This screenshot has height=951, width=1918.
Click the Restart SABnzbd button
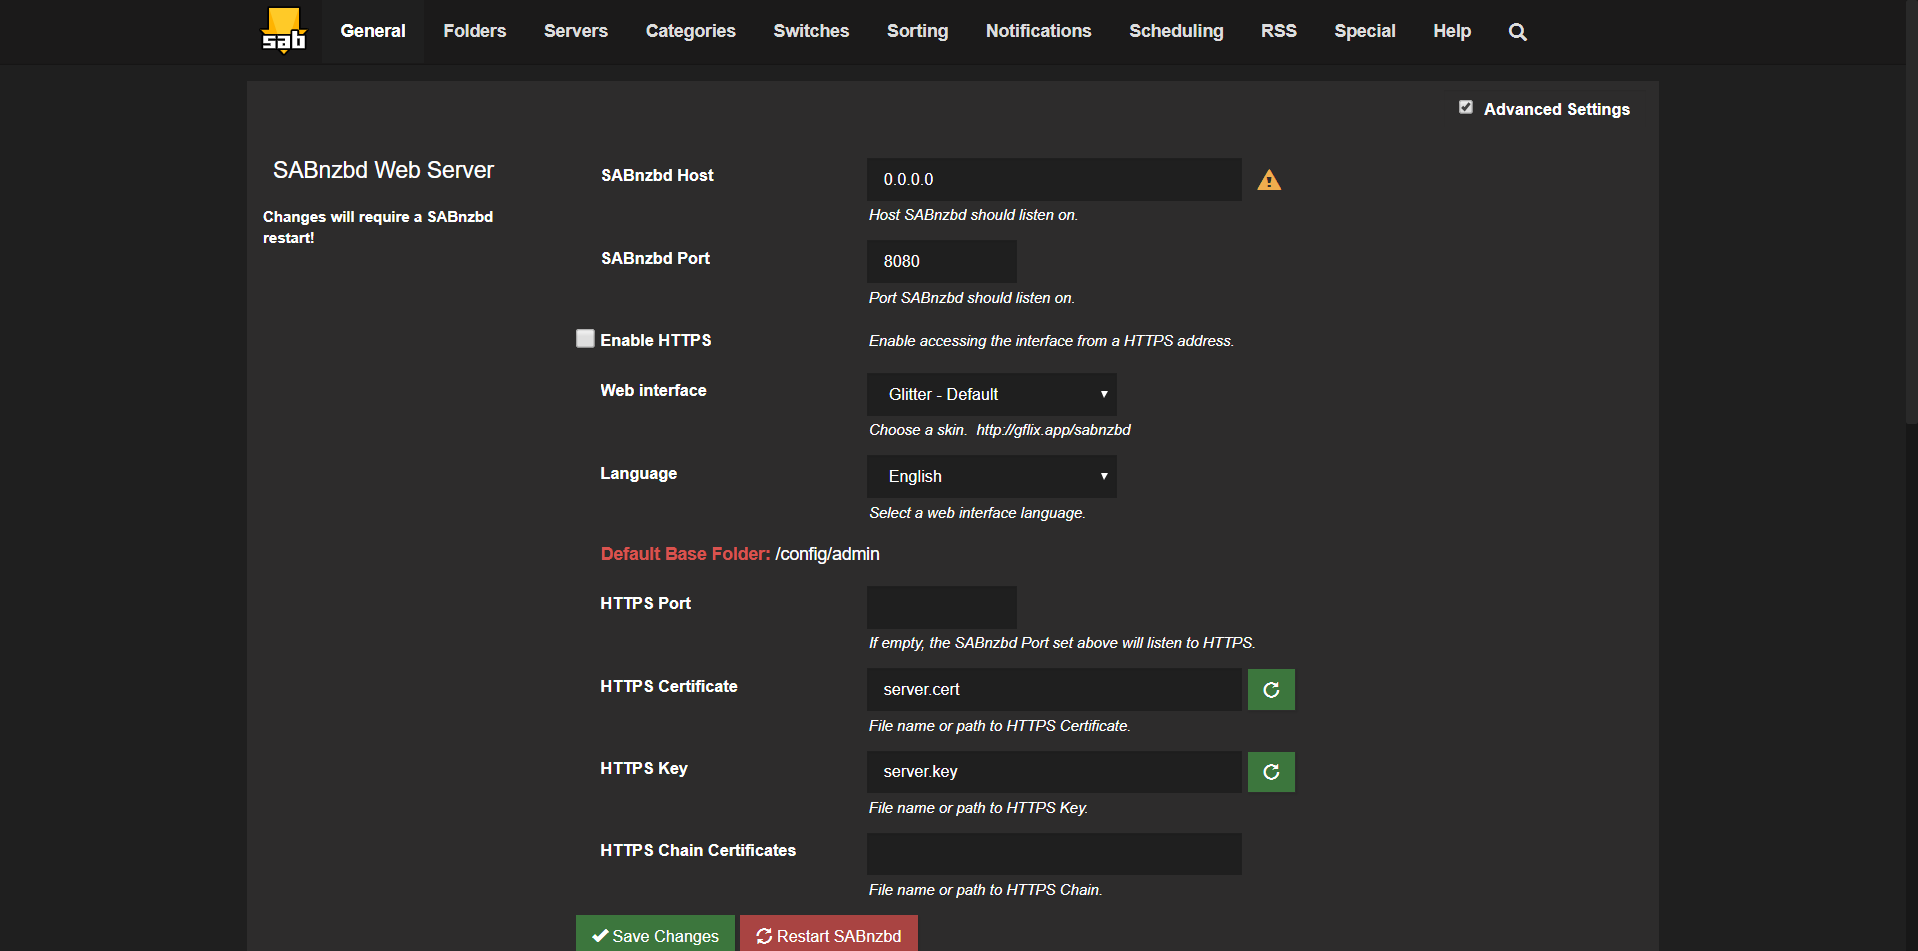point(829,935)
